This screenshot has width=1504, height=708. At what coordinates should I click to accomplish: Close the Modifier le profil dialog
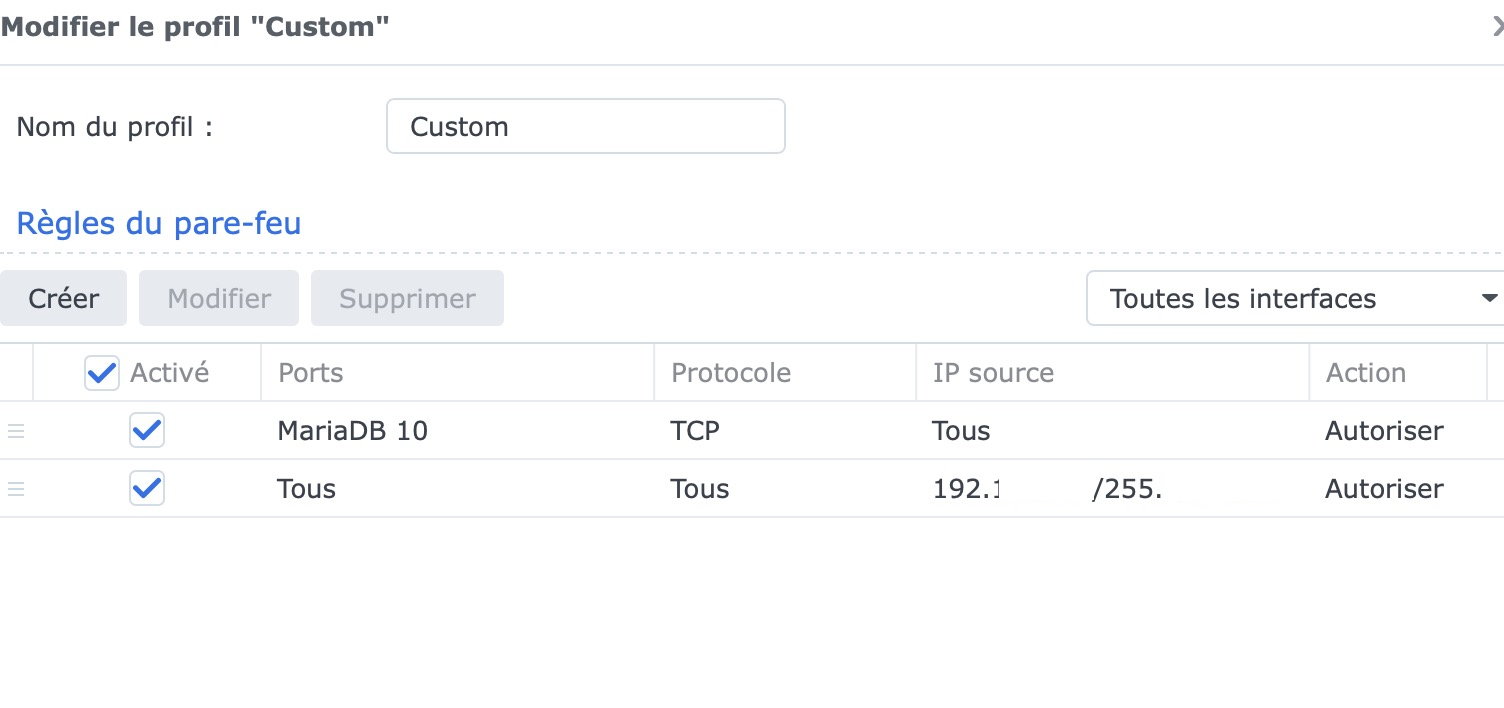click(1497, 28)
